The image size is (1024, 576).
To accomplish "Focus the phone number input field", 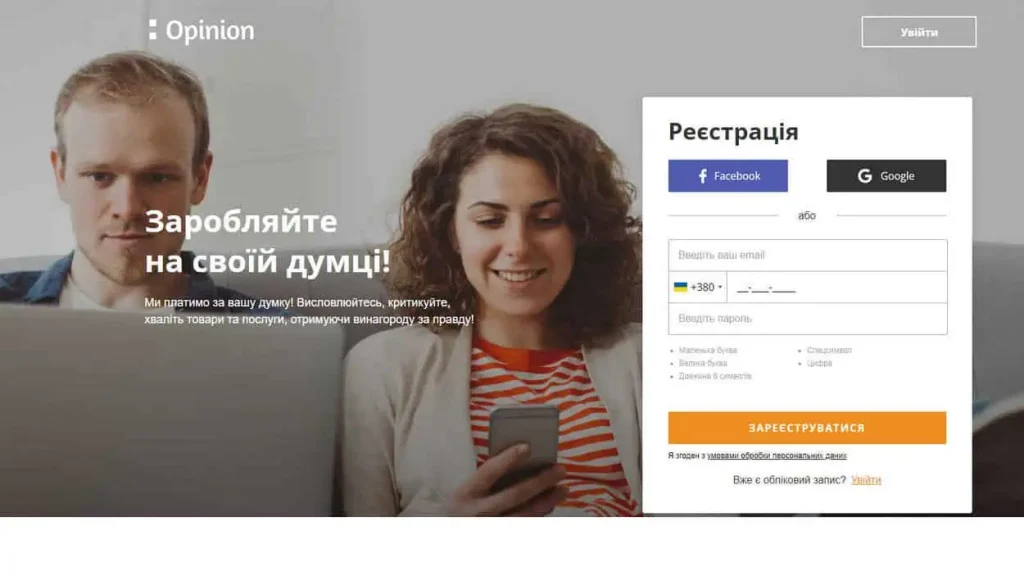I will (837, 287).
